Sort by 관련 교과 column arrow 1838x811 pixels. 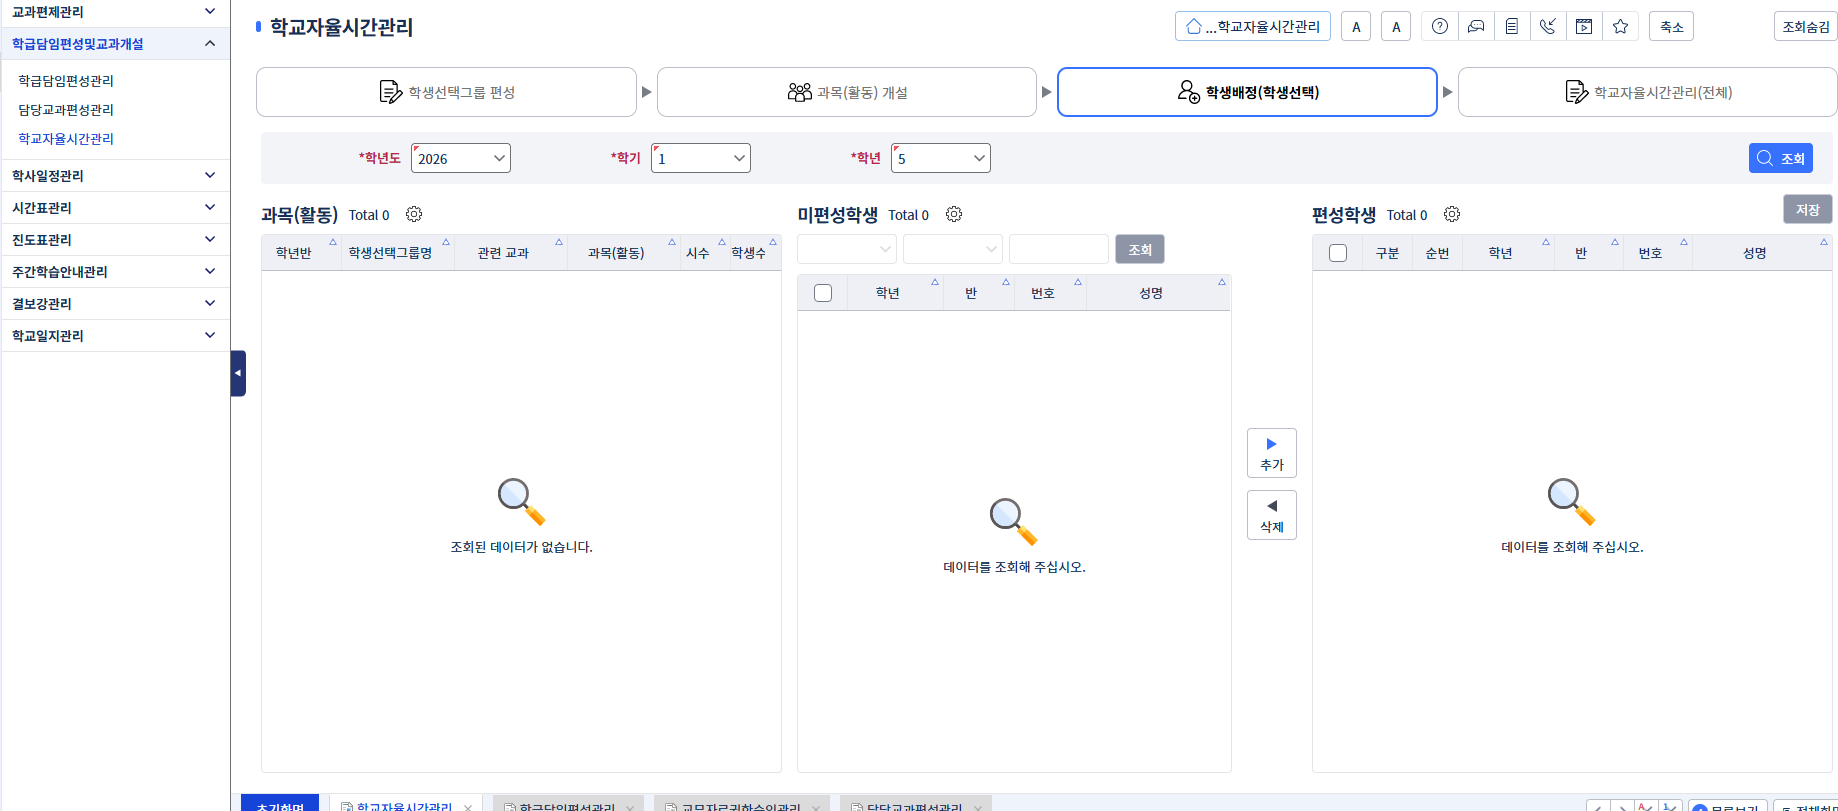(x=559, y=242)
